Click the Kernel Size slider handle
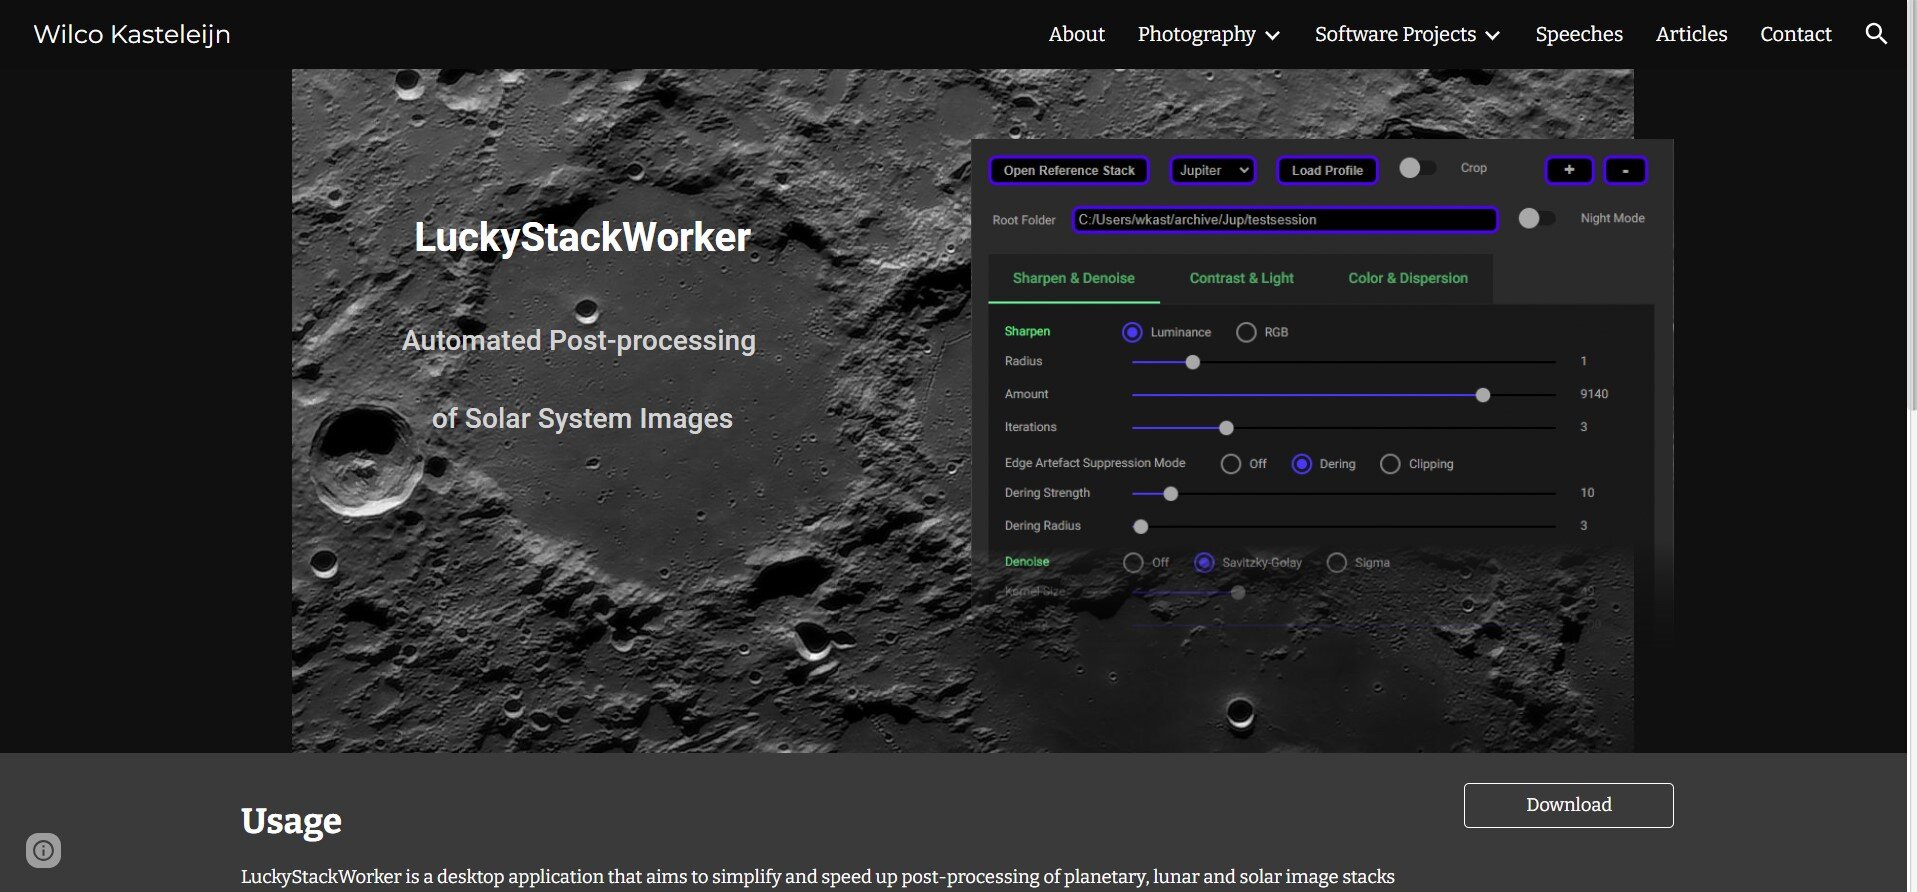This screenshot has width=1917, height=892. (x=1238, y=593)
